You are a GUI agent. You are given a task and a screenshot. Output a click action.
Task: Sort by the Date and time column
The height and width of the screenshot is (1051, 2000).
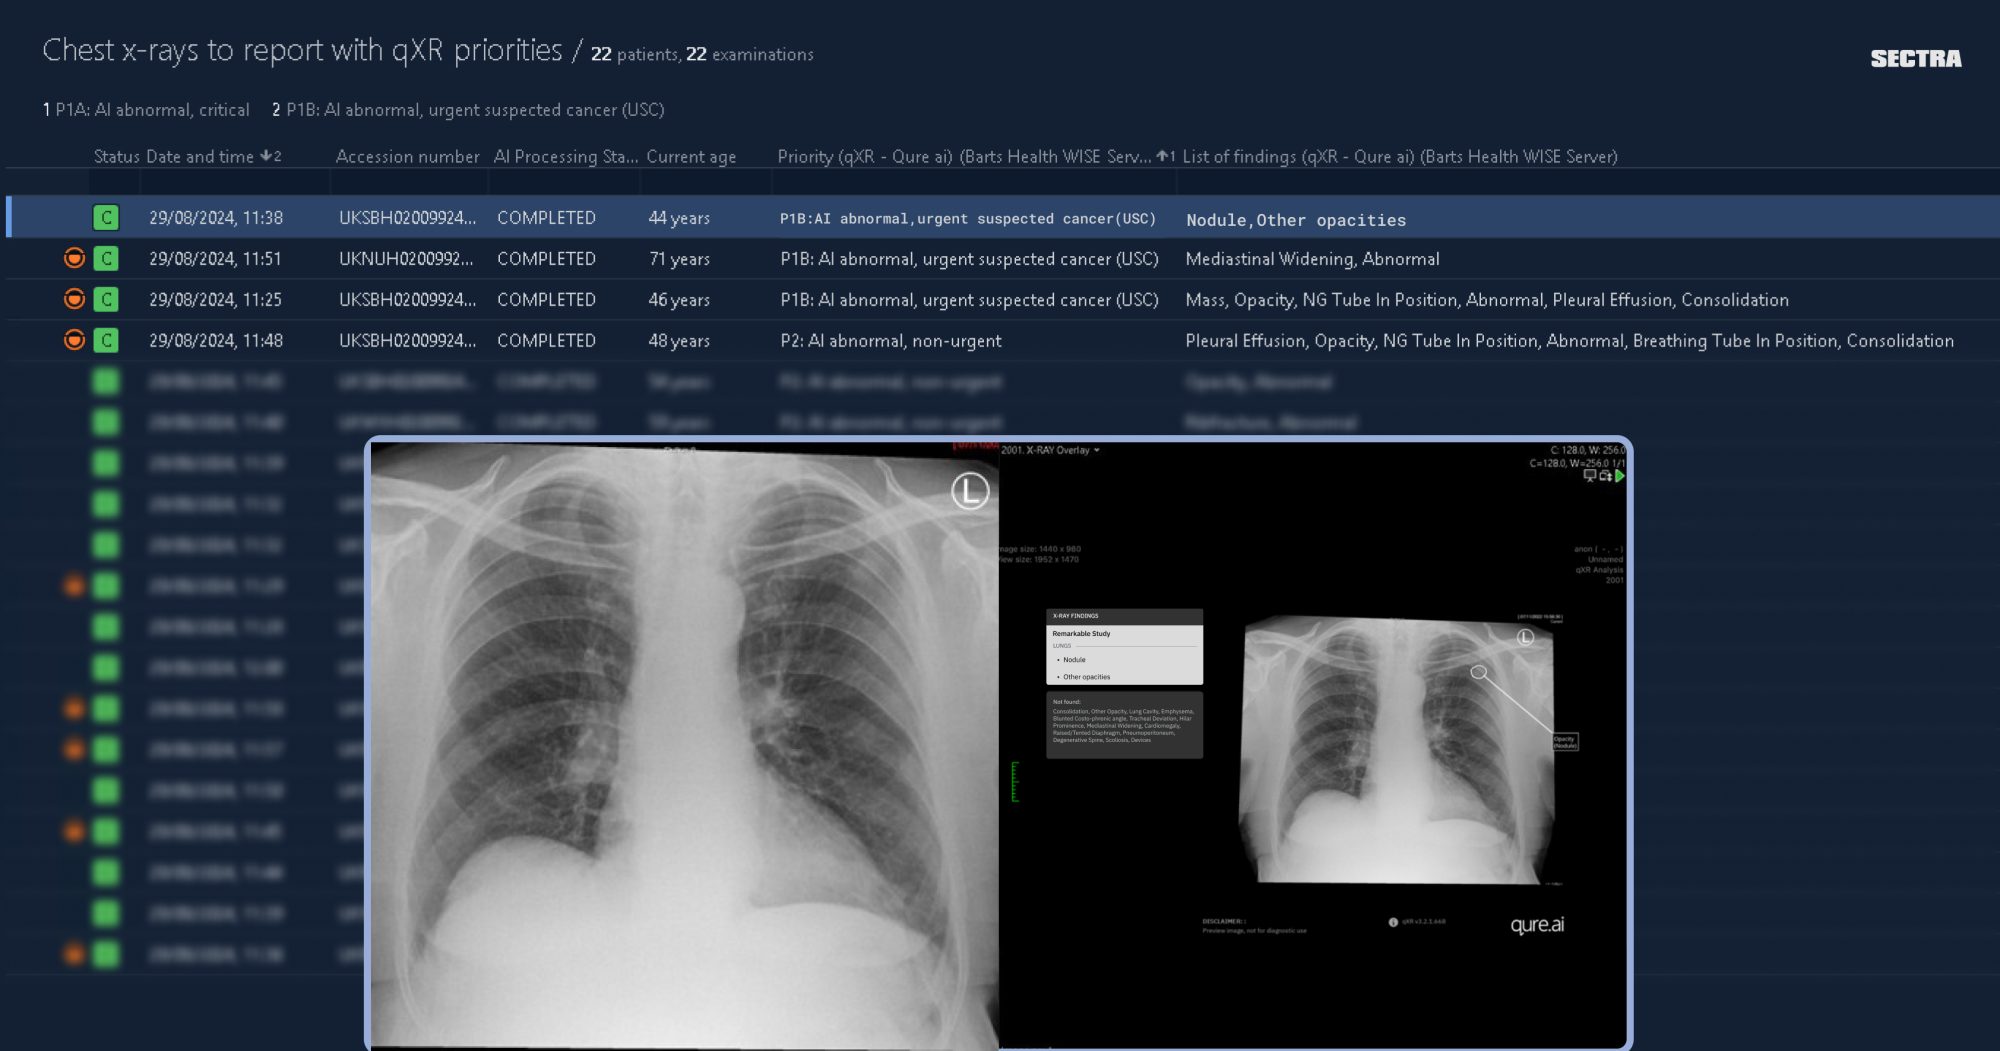[213, 156]
